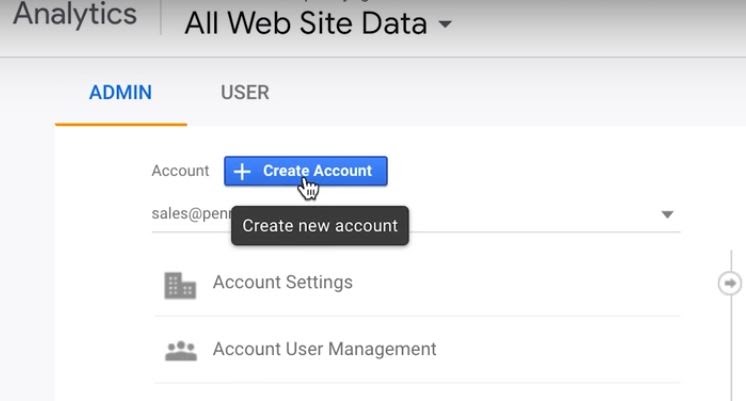Click the circular arrow column connector icon

point(729,283)
